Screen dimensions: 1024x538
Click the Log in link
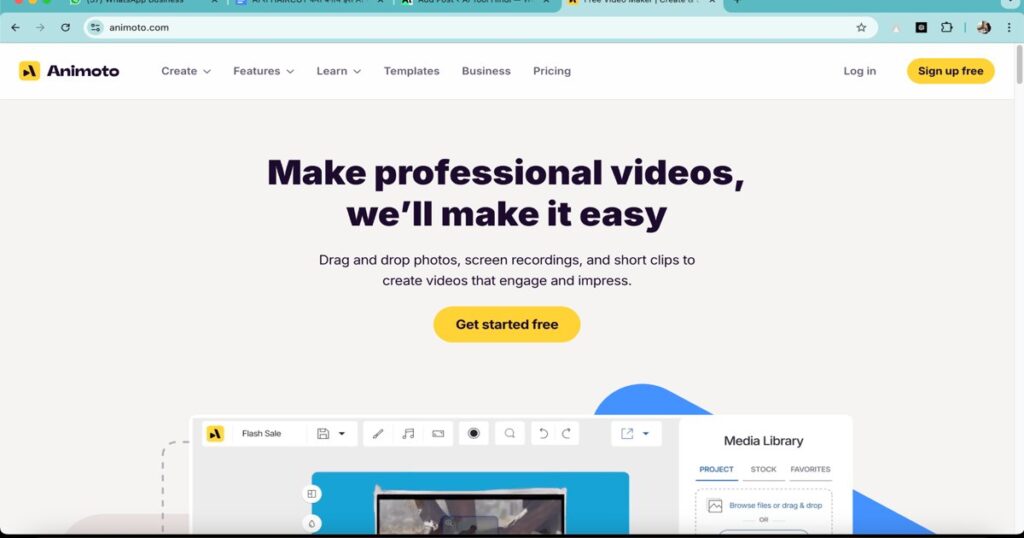point(859,71)
